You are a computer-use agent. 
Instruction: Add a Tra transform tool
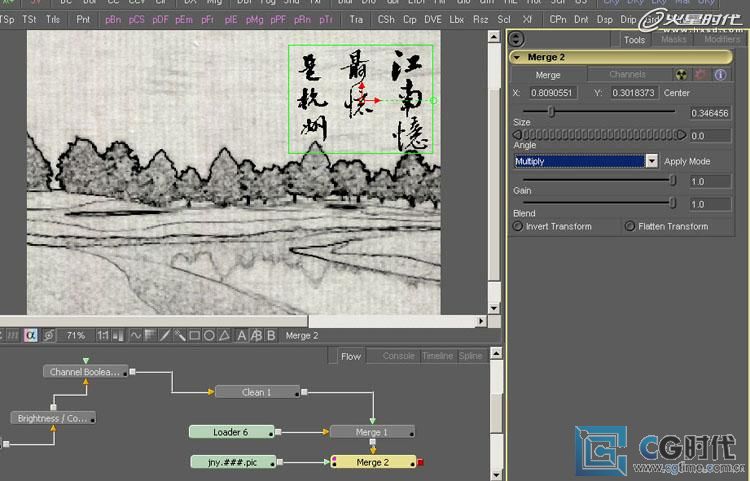[x=356, y=20]
